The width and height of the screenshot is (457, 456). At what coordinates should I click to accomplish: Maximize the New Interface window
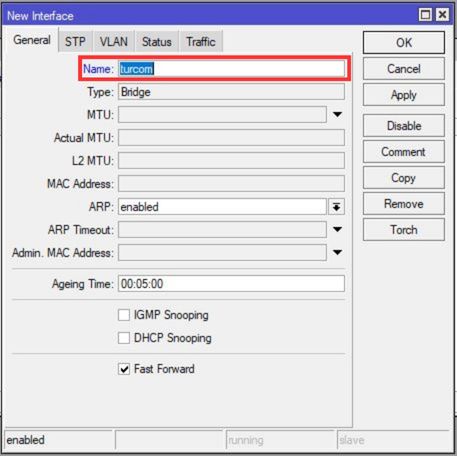[x=425, y=15]
